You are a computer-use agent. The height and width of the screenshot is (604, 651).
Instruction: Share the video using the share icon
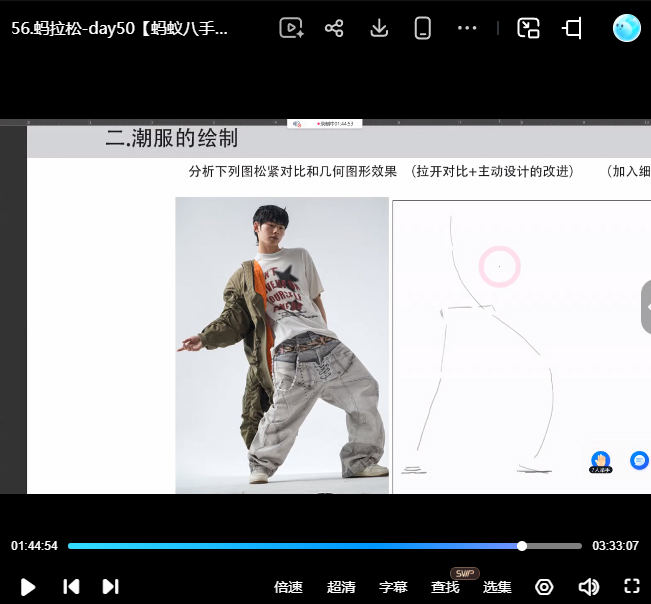click(x=334, y=28)
